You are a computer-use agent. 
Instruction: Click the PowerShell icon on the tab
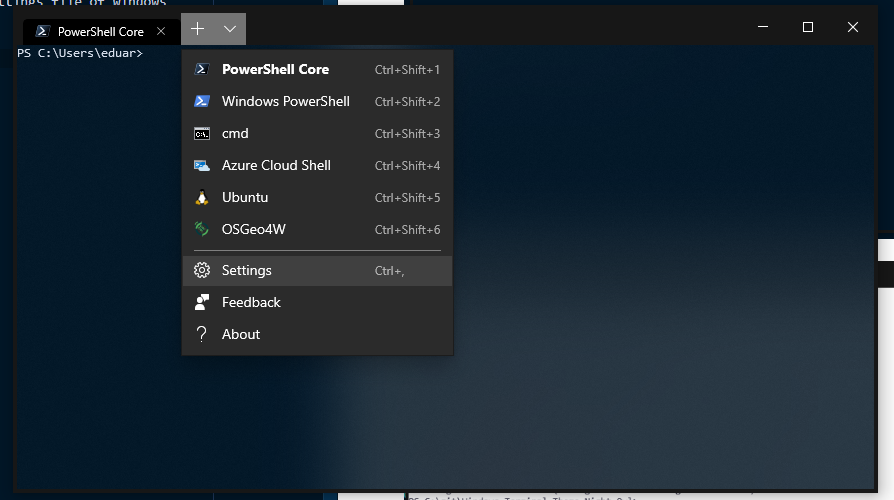(43, 31)
